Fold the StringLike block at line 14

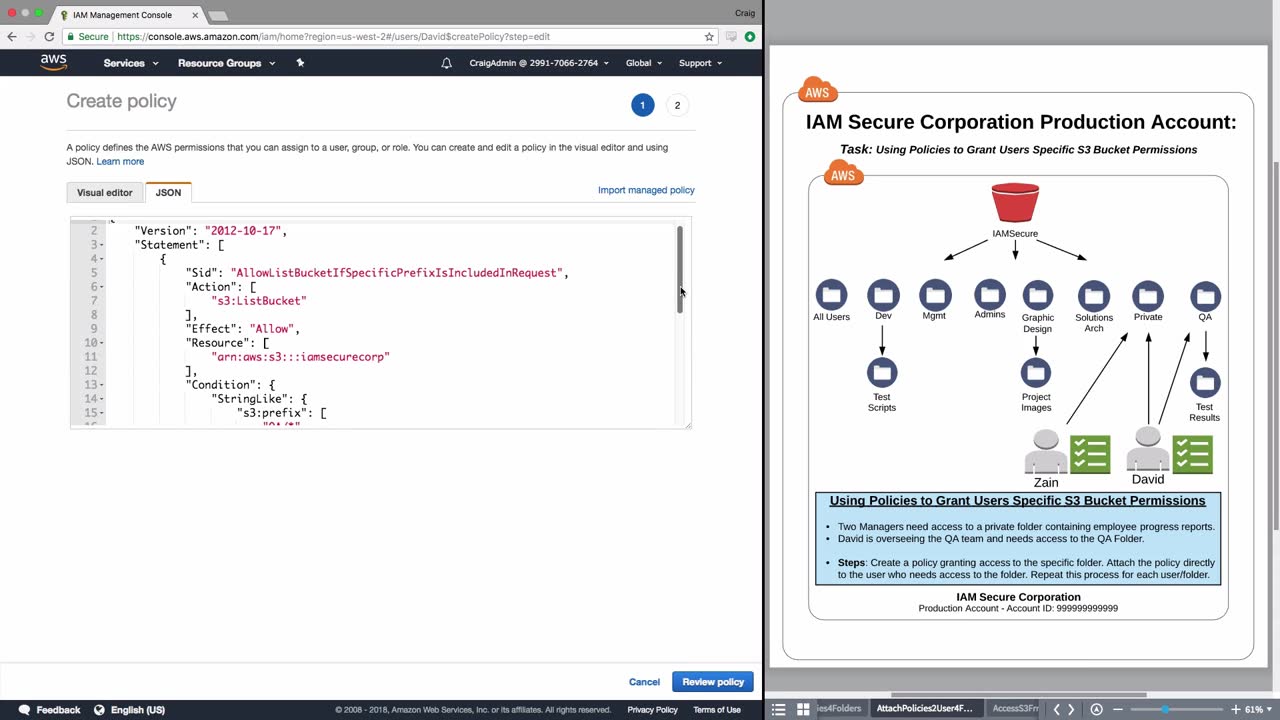(x=103, y=399)
